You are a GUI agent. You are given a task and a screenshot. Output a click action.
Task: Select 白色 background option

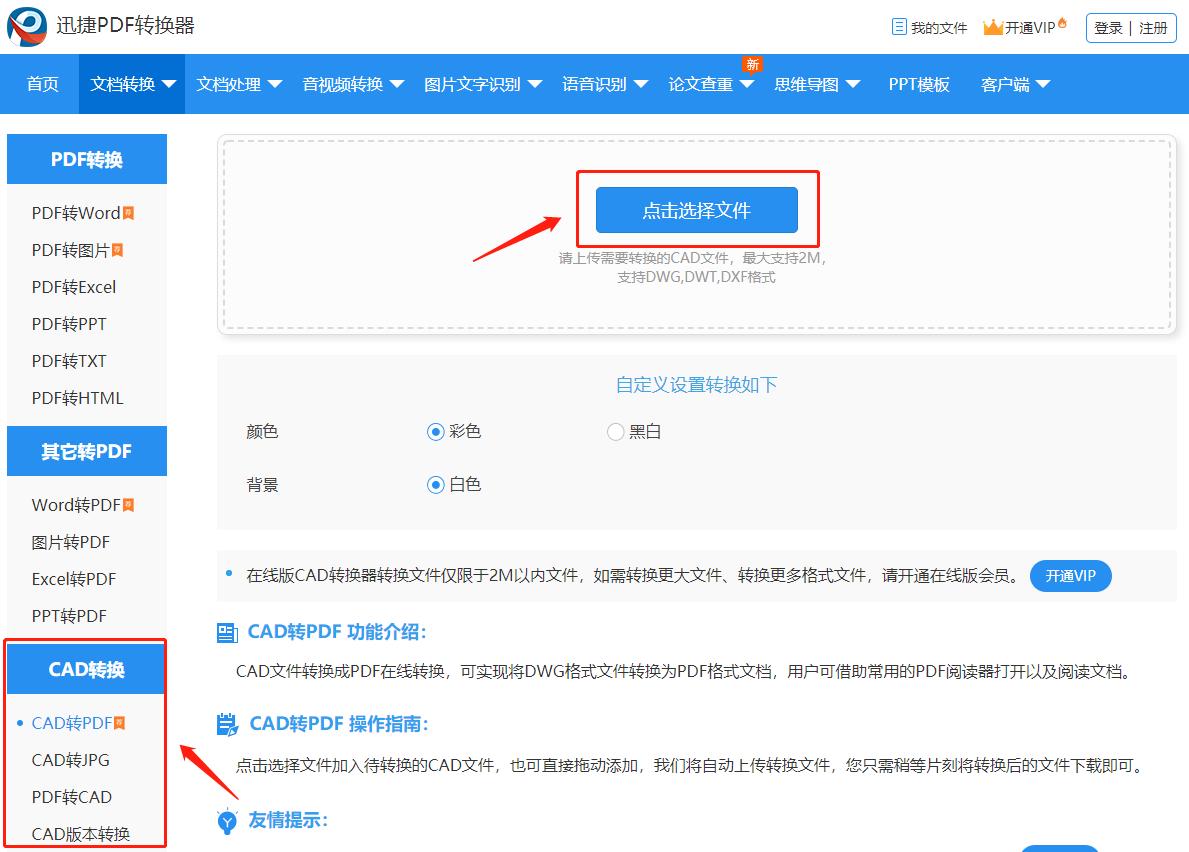(x=434, y=484)
